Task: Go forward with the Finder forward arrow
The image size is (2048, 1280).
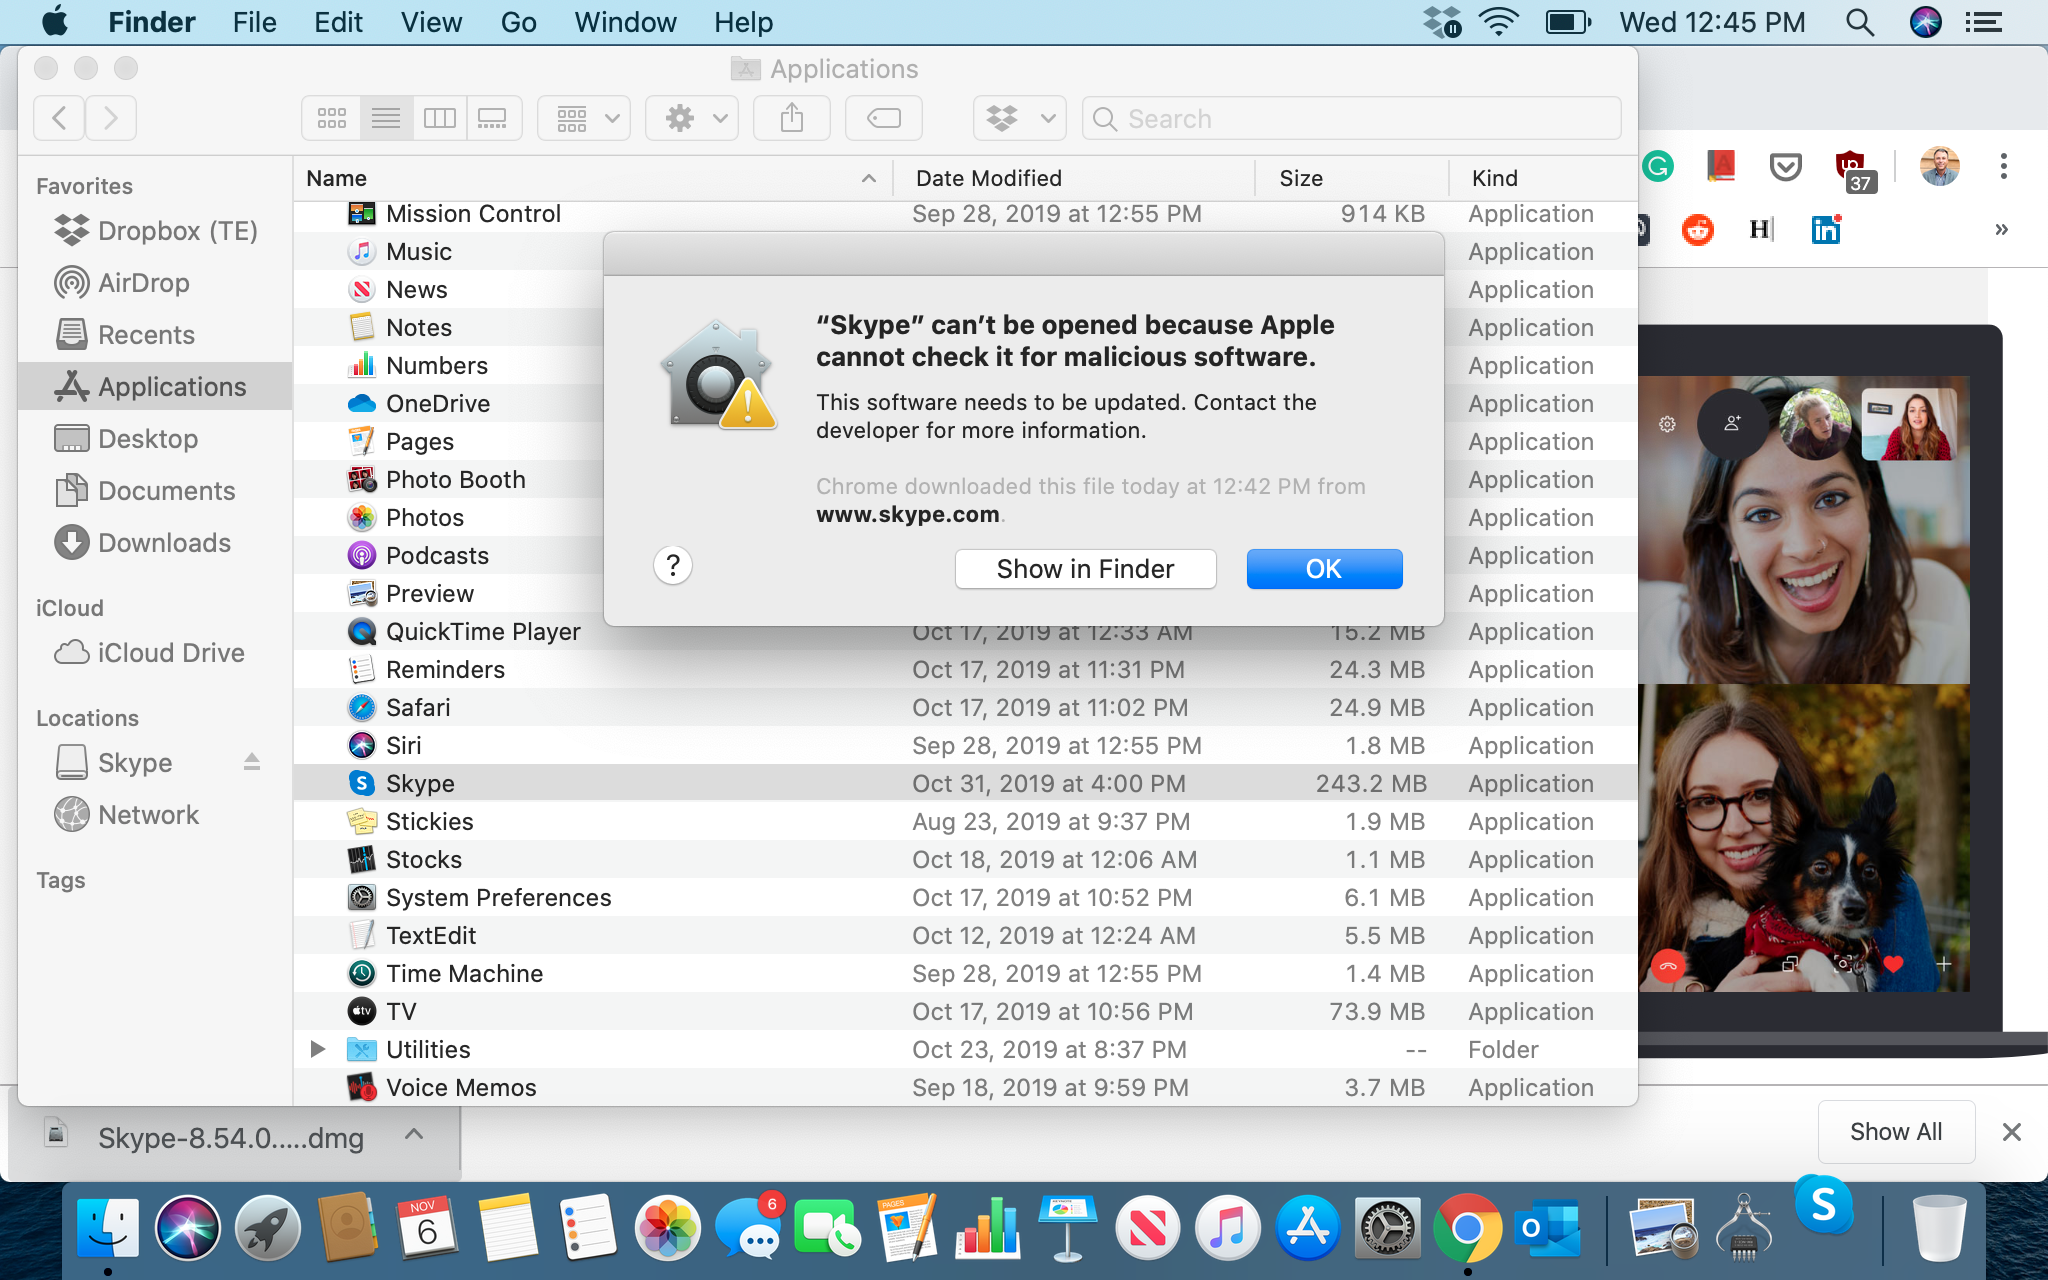Action: tap(111, 118)
